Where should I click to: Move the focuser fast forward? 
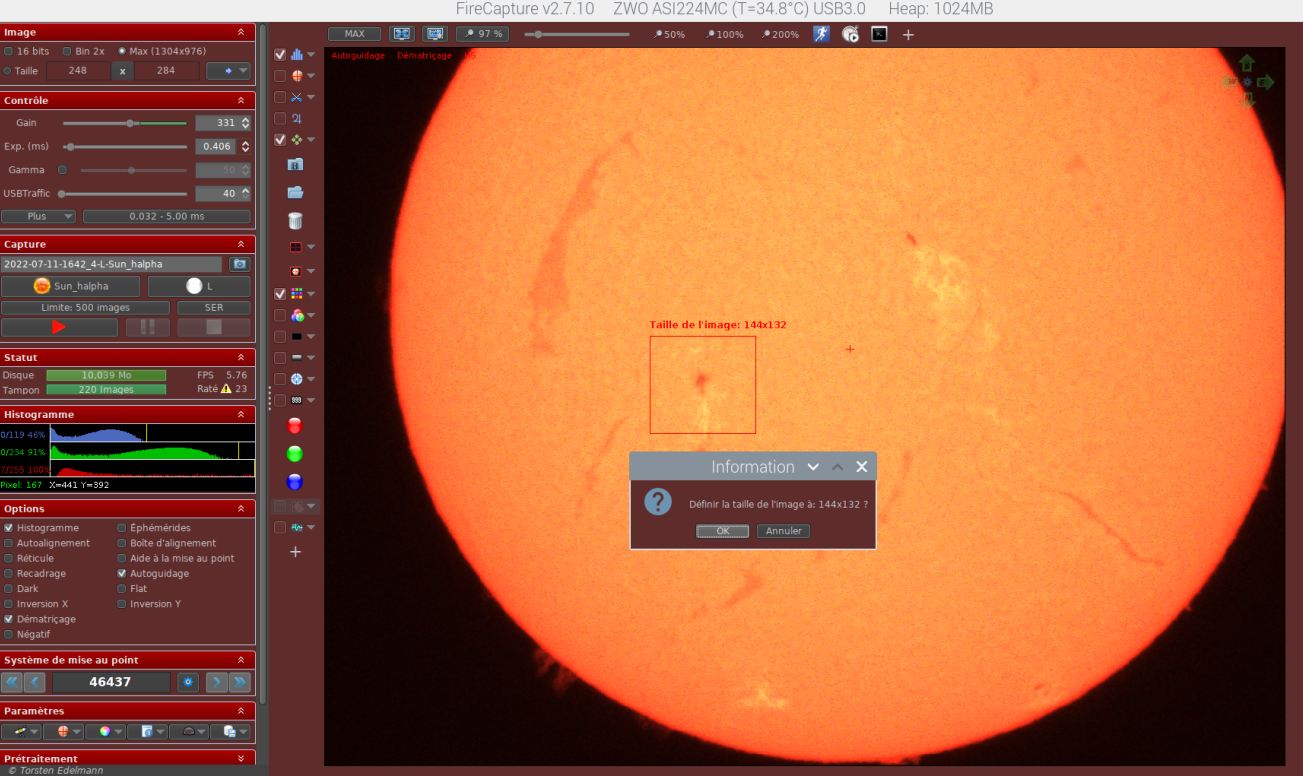[x=239, y=682]
